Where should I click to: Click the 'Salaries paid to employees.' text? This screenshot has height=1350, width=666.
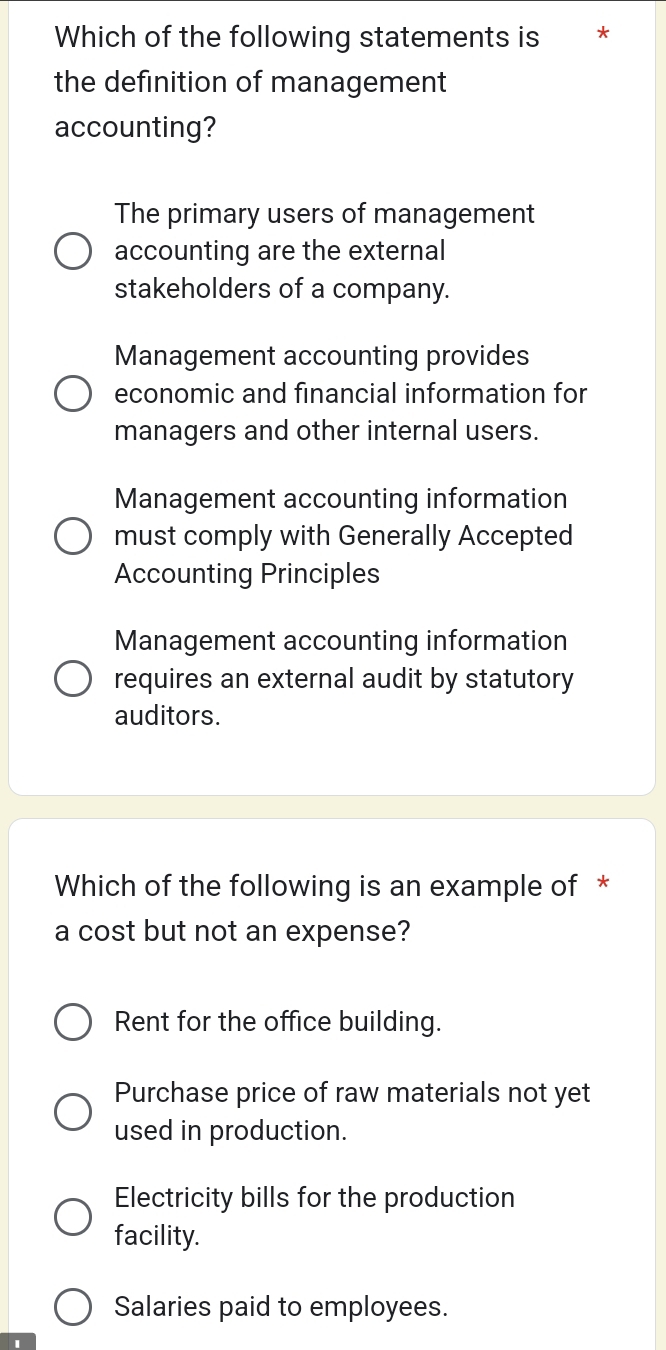pos(281,1307)
